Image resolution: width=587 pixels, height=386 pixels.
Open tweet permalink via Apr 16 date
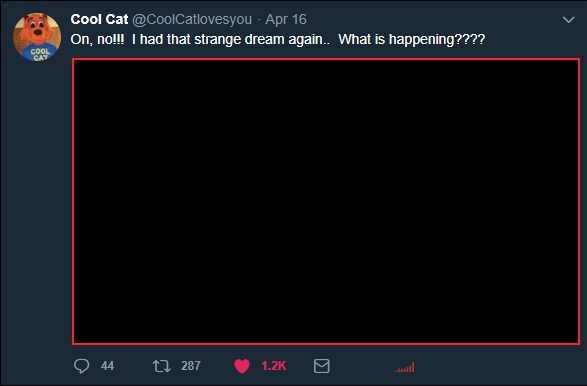point(286,19)
